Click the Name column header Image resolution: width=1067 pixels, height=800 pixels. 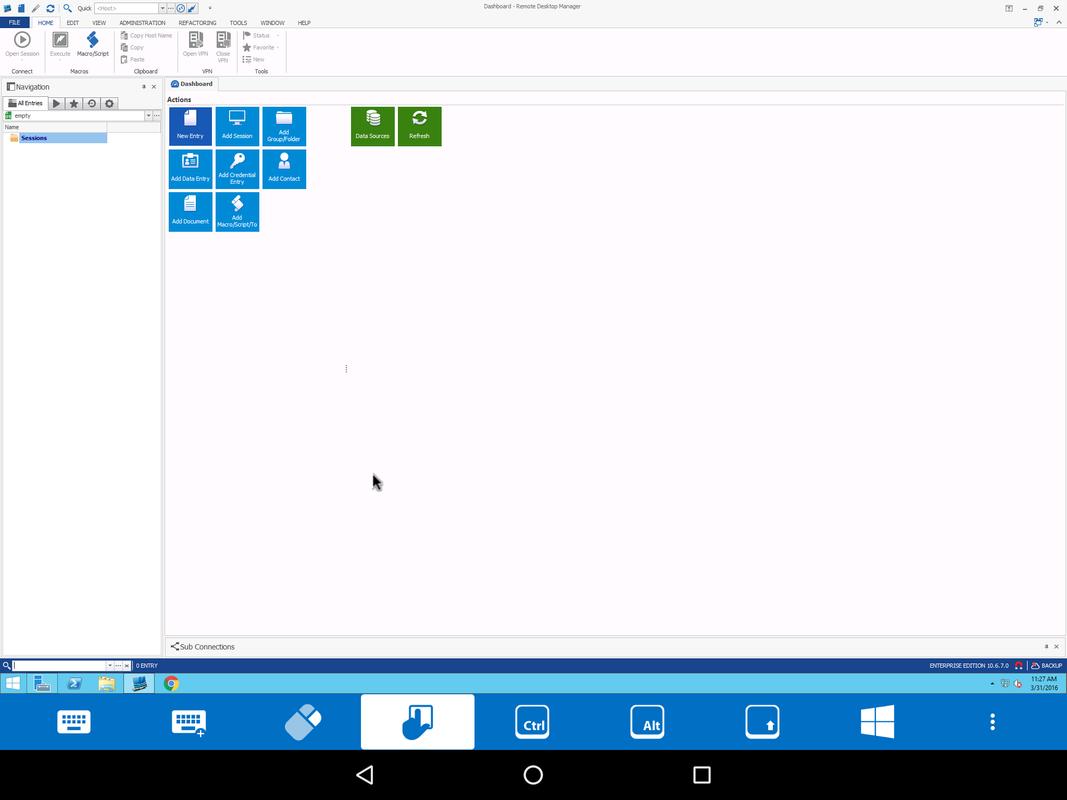coord(54,127)
